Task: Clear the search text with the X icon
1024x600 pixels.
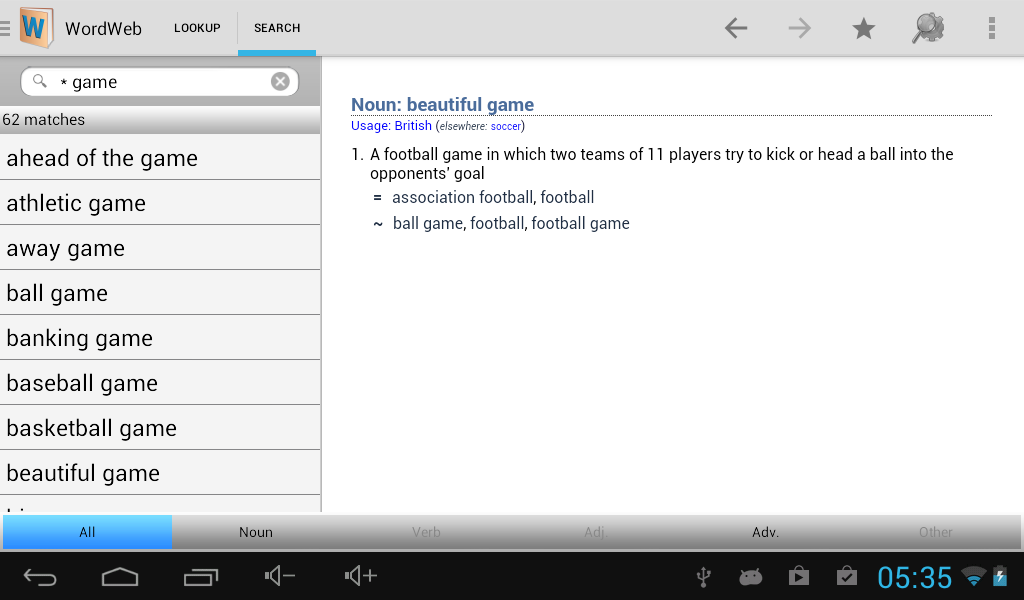Action: point(280,81)
